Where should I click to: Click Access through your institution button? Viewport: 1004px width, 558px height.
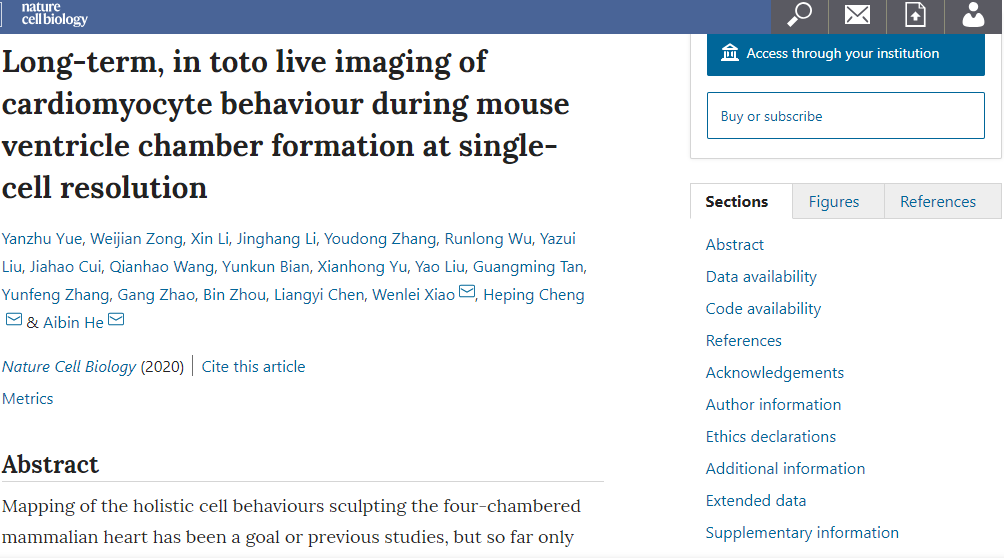(845, 54)
